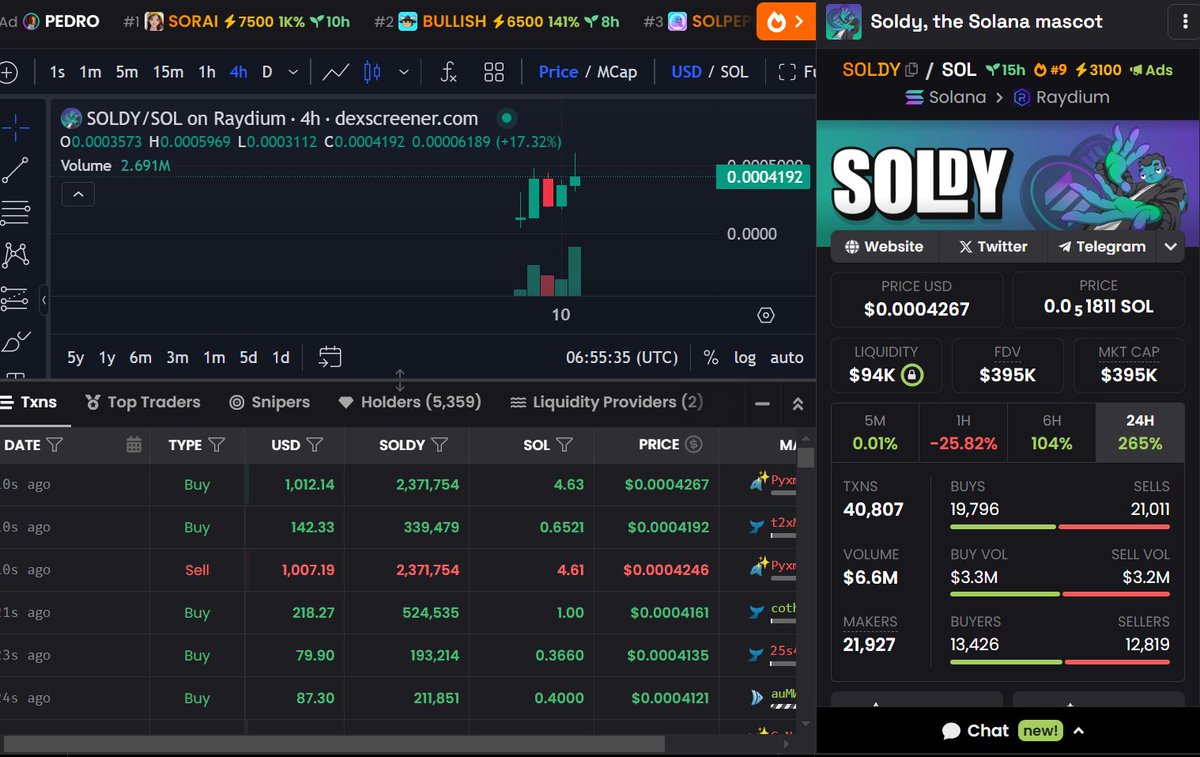Select the 24H performance period
Screen dimensions: 1200x757
coord(1140,433)
